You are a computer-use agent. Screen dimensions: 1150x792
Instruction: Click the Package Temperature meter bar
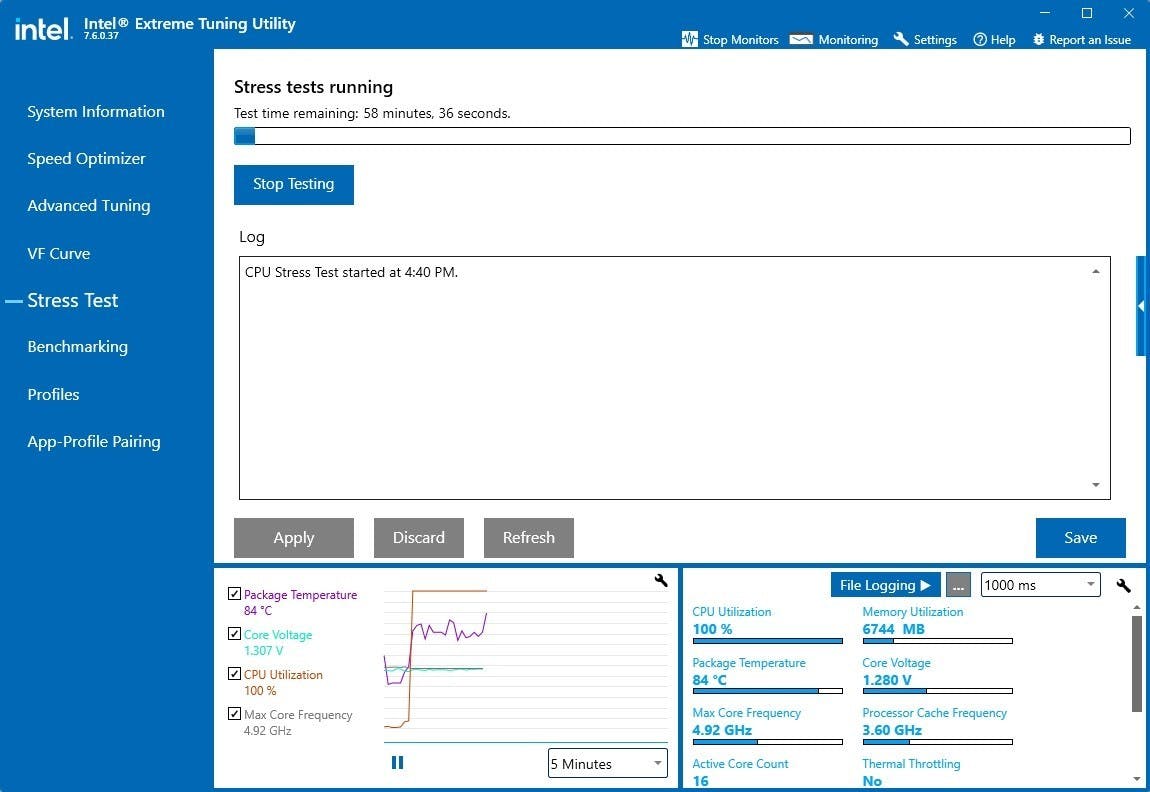[x=767, y=691]
